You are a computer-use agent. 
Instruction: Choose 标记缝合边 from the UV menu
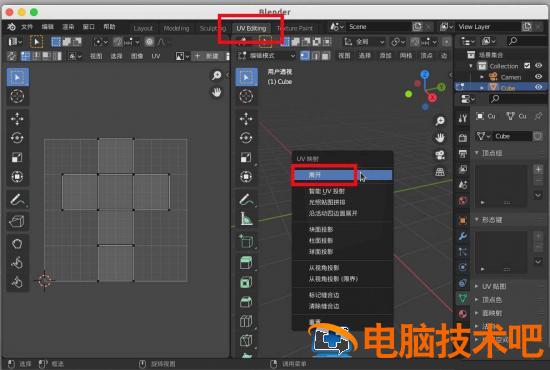click(342, 295)
